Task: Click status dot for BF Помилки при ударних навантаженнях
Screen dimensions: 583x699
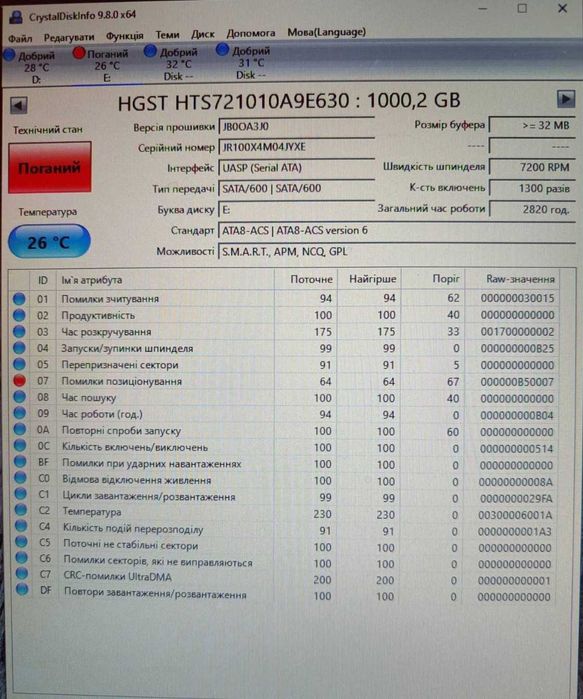Action: pos(20,462)
